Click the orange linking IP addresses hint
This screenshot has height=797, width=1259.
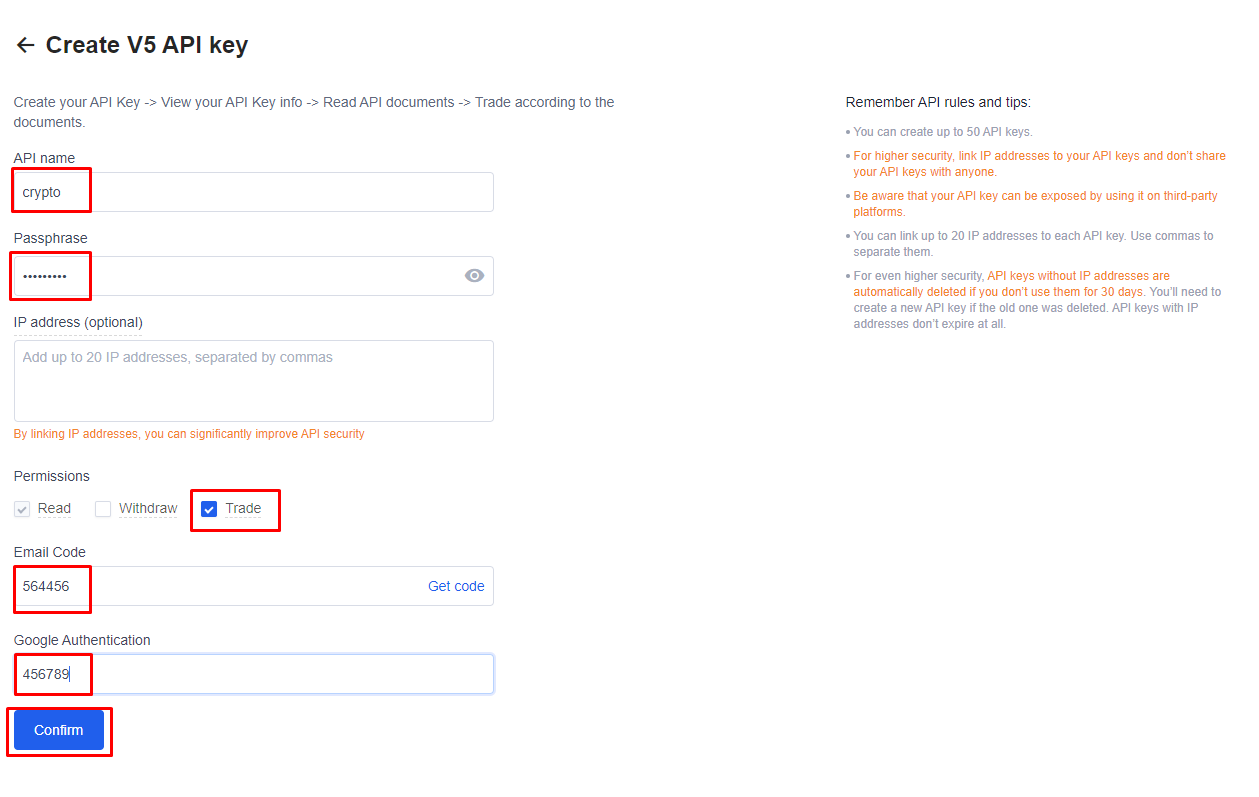tap(189, 434)
